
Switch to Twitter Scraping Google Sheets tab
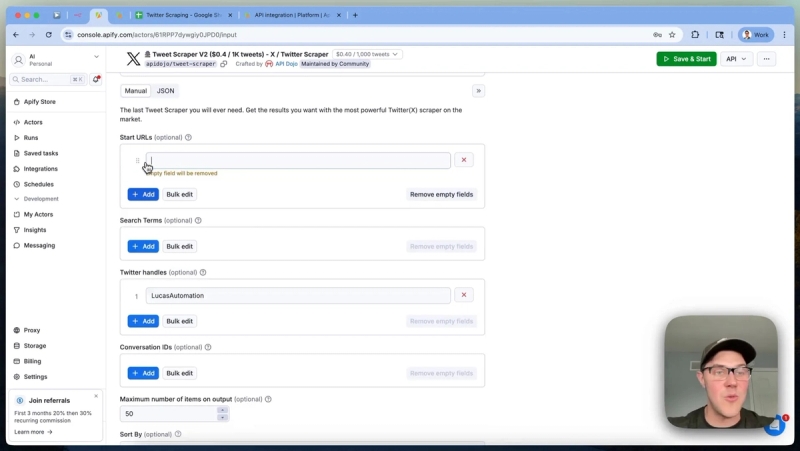[184, 15]
